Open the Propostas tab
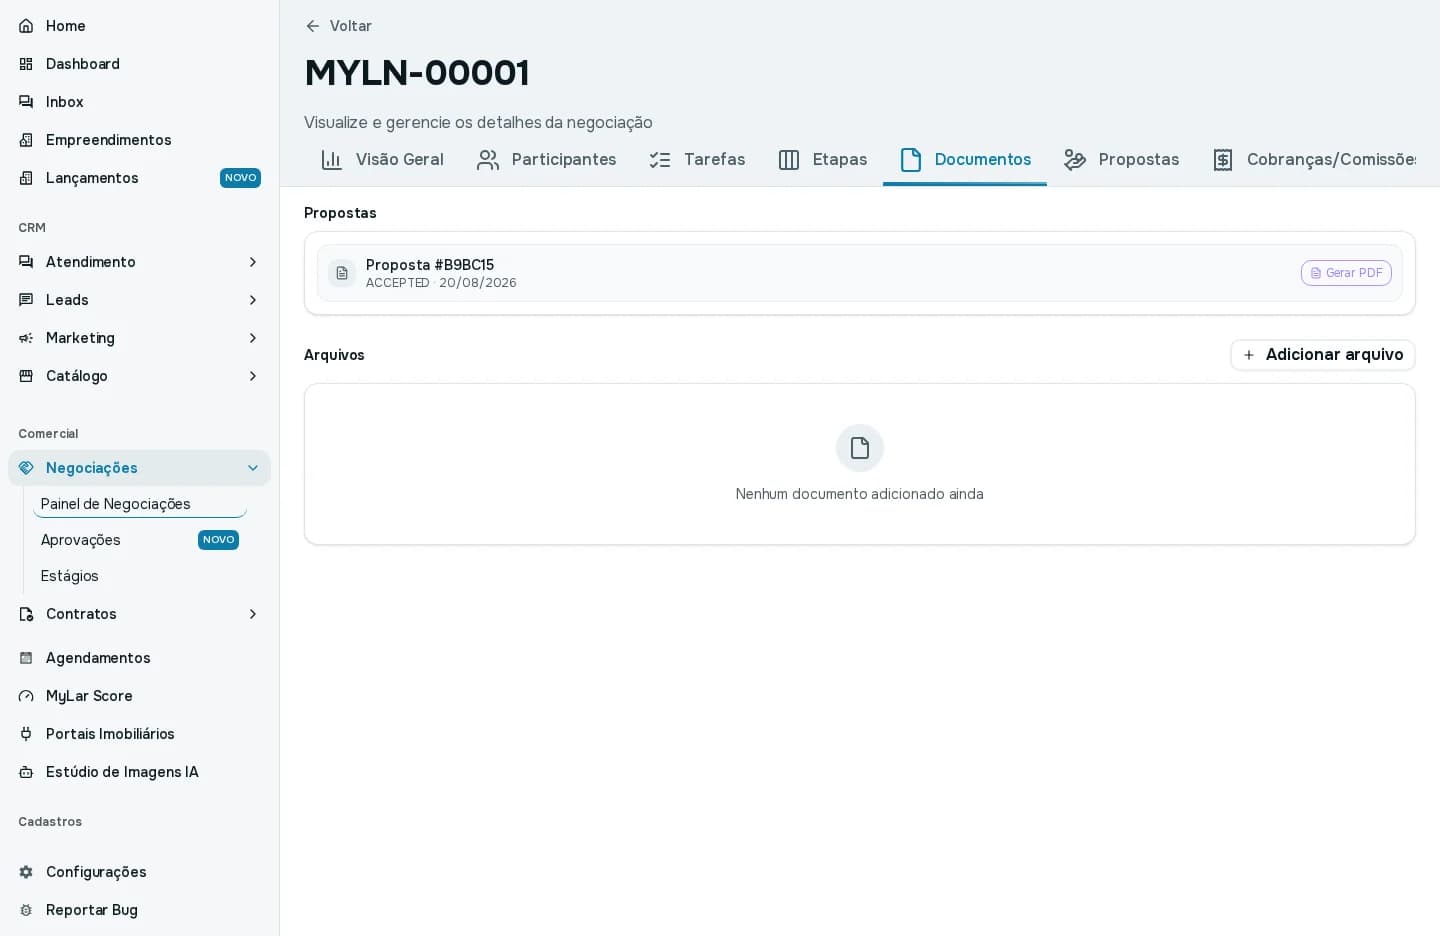 (1121, 160)
